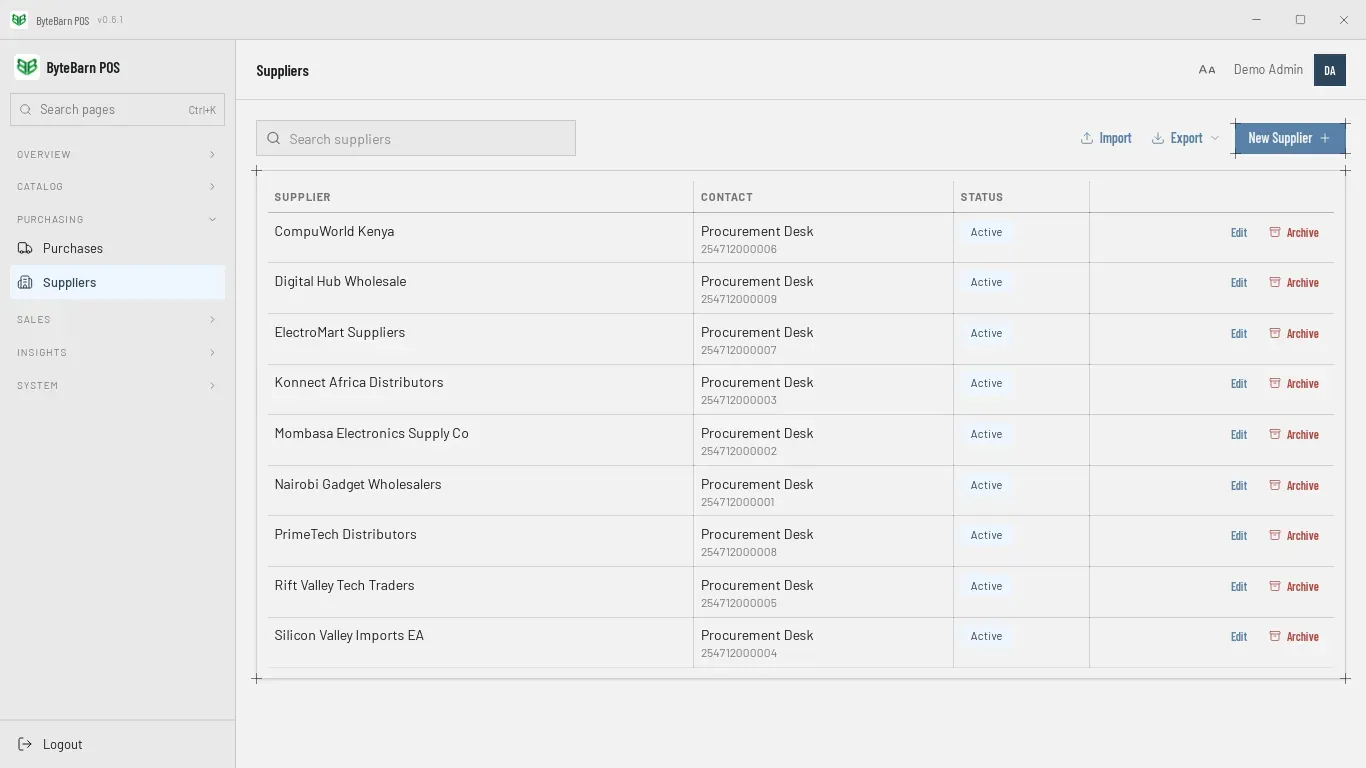Click the Logout arrow icon
Viewport: 1366px width, 768px height.
[x=25, y=744]
